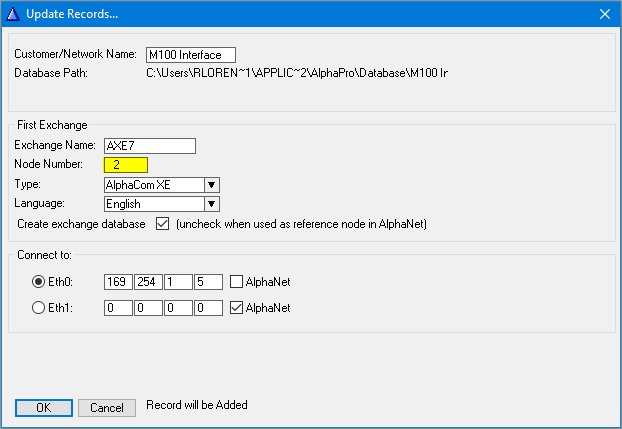The width and height of the screenshot is (622, 429).
Task: Click the OK button
Action: pos(44,408)
